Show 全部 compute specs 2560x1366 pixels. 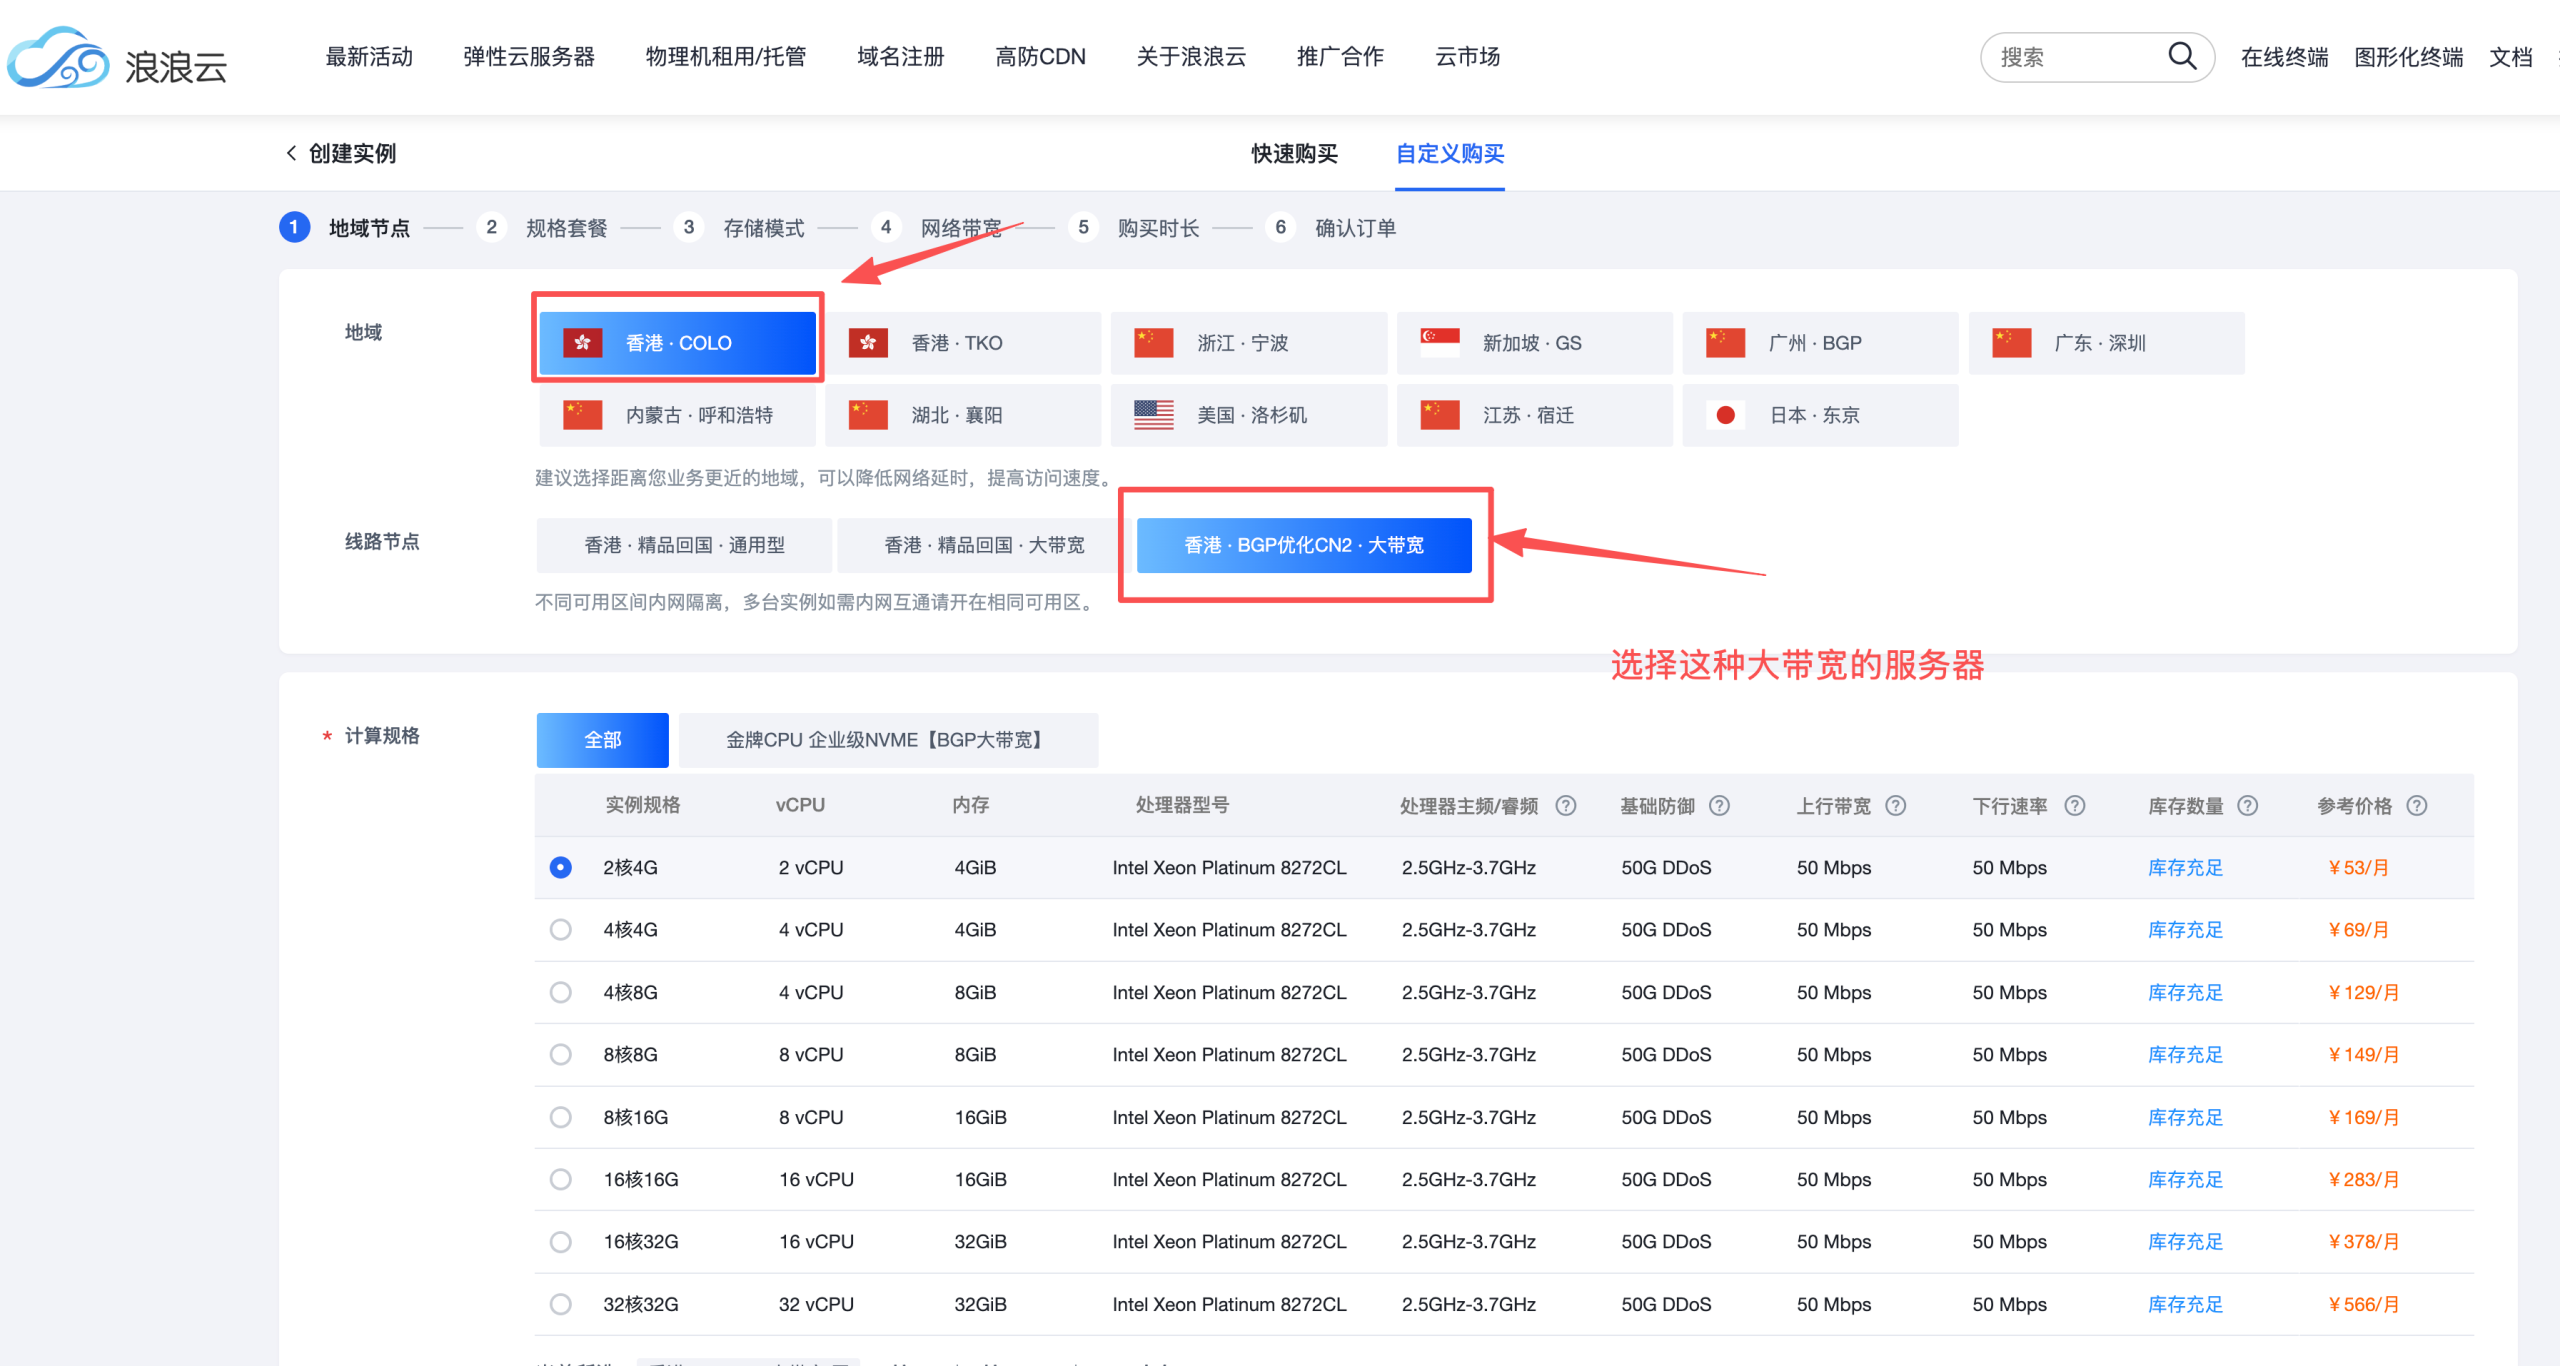coord(603,740)
